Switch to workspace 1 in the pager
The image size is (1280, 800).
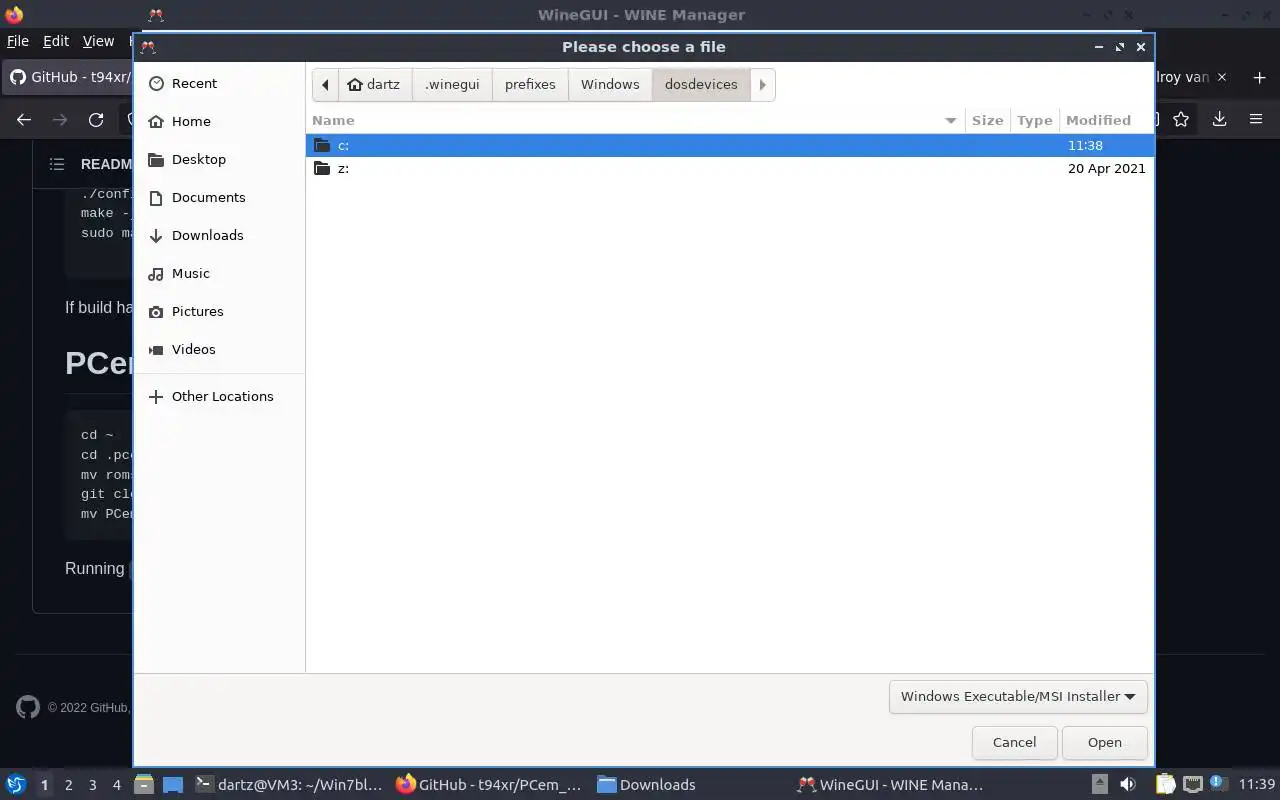tap(44, 785)
